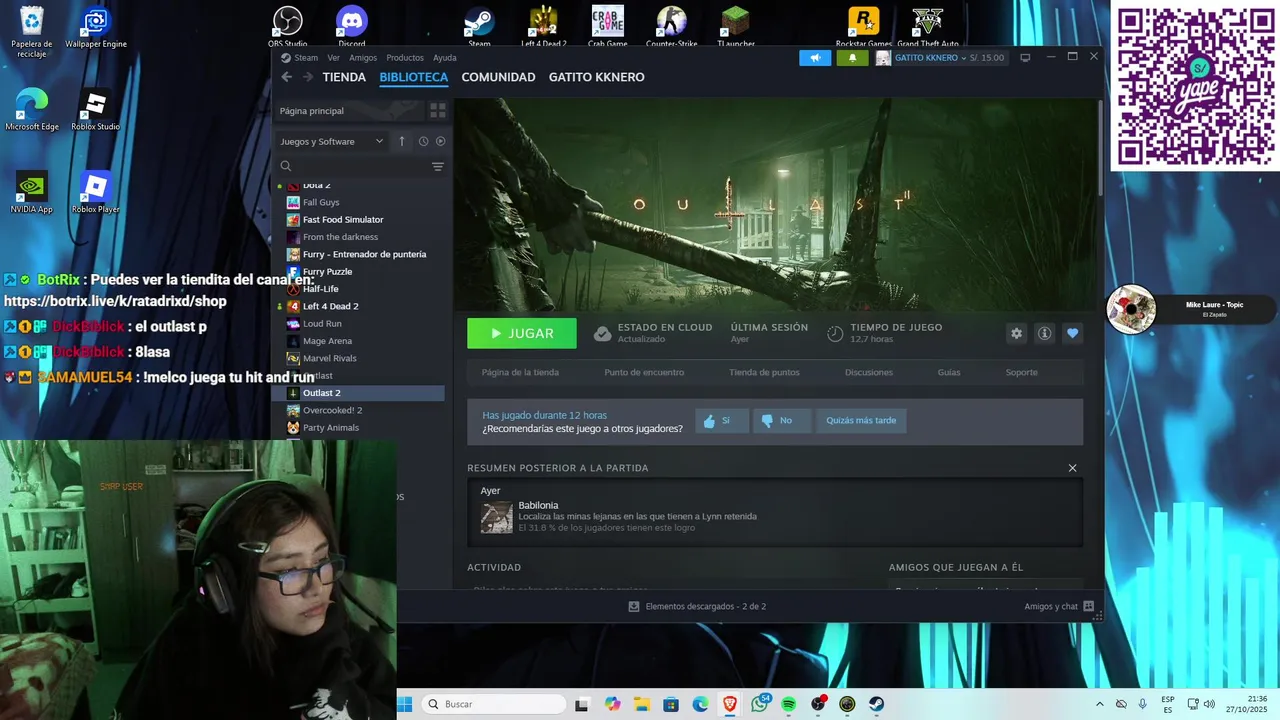Switch to collections grid view icon
1280x720 pixels.
(437, 111)
